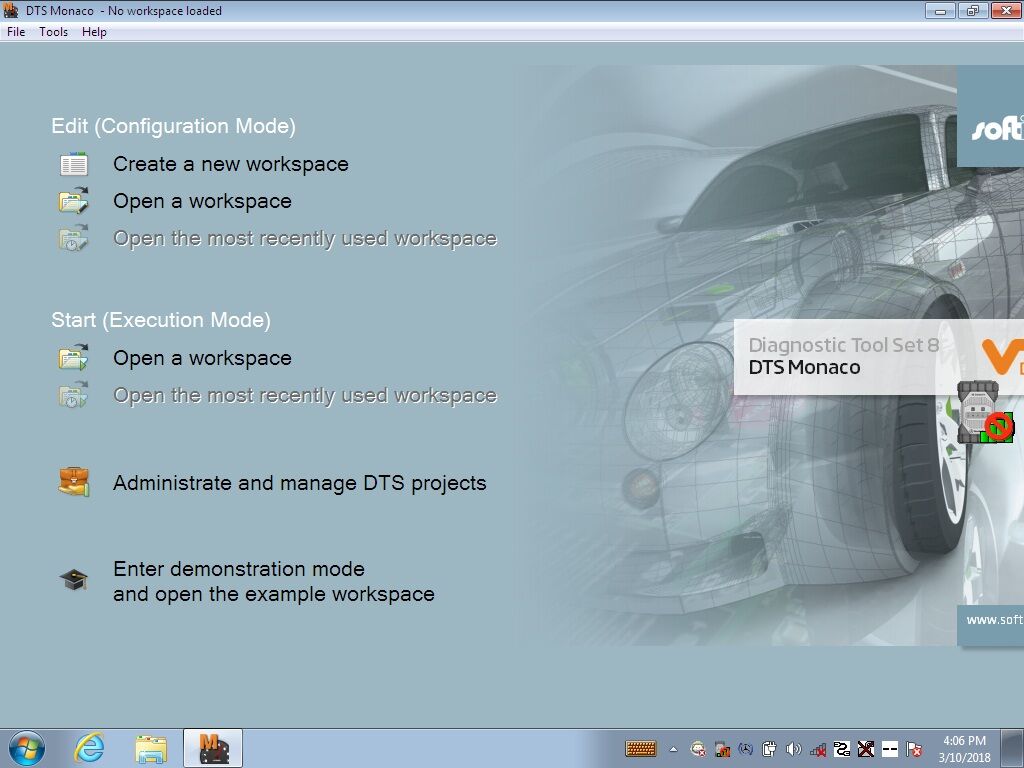Viewport: 1024px width, 768px height.
Task: Open Administrate and manage DTS projects text link
Action: [300, 483]
